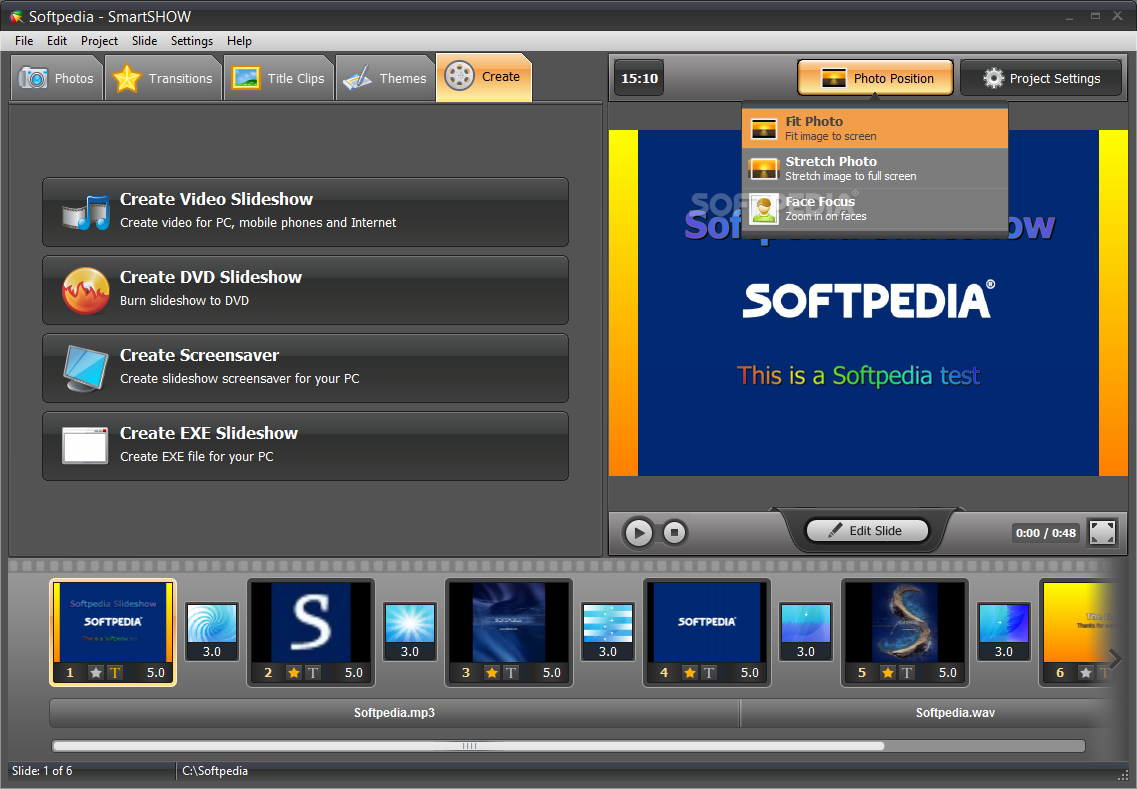1137x789 pixels.
Task: Click Create DVD Slideshow button
Action: tap(305, 290)
